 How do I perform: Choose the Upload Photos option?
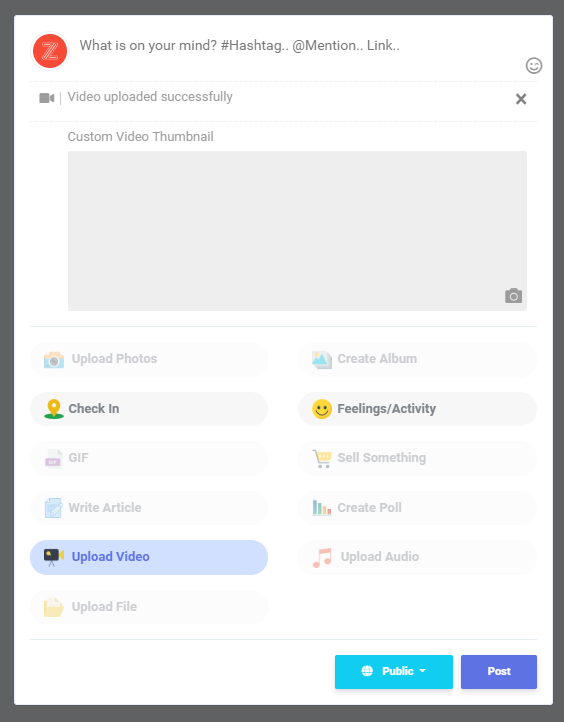pyautogui.click(x=149, y=359)
